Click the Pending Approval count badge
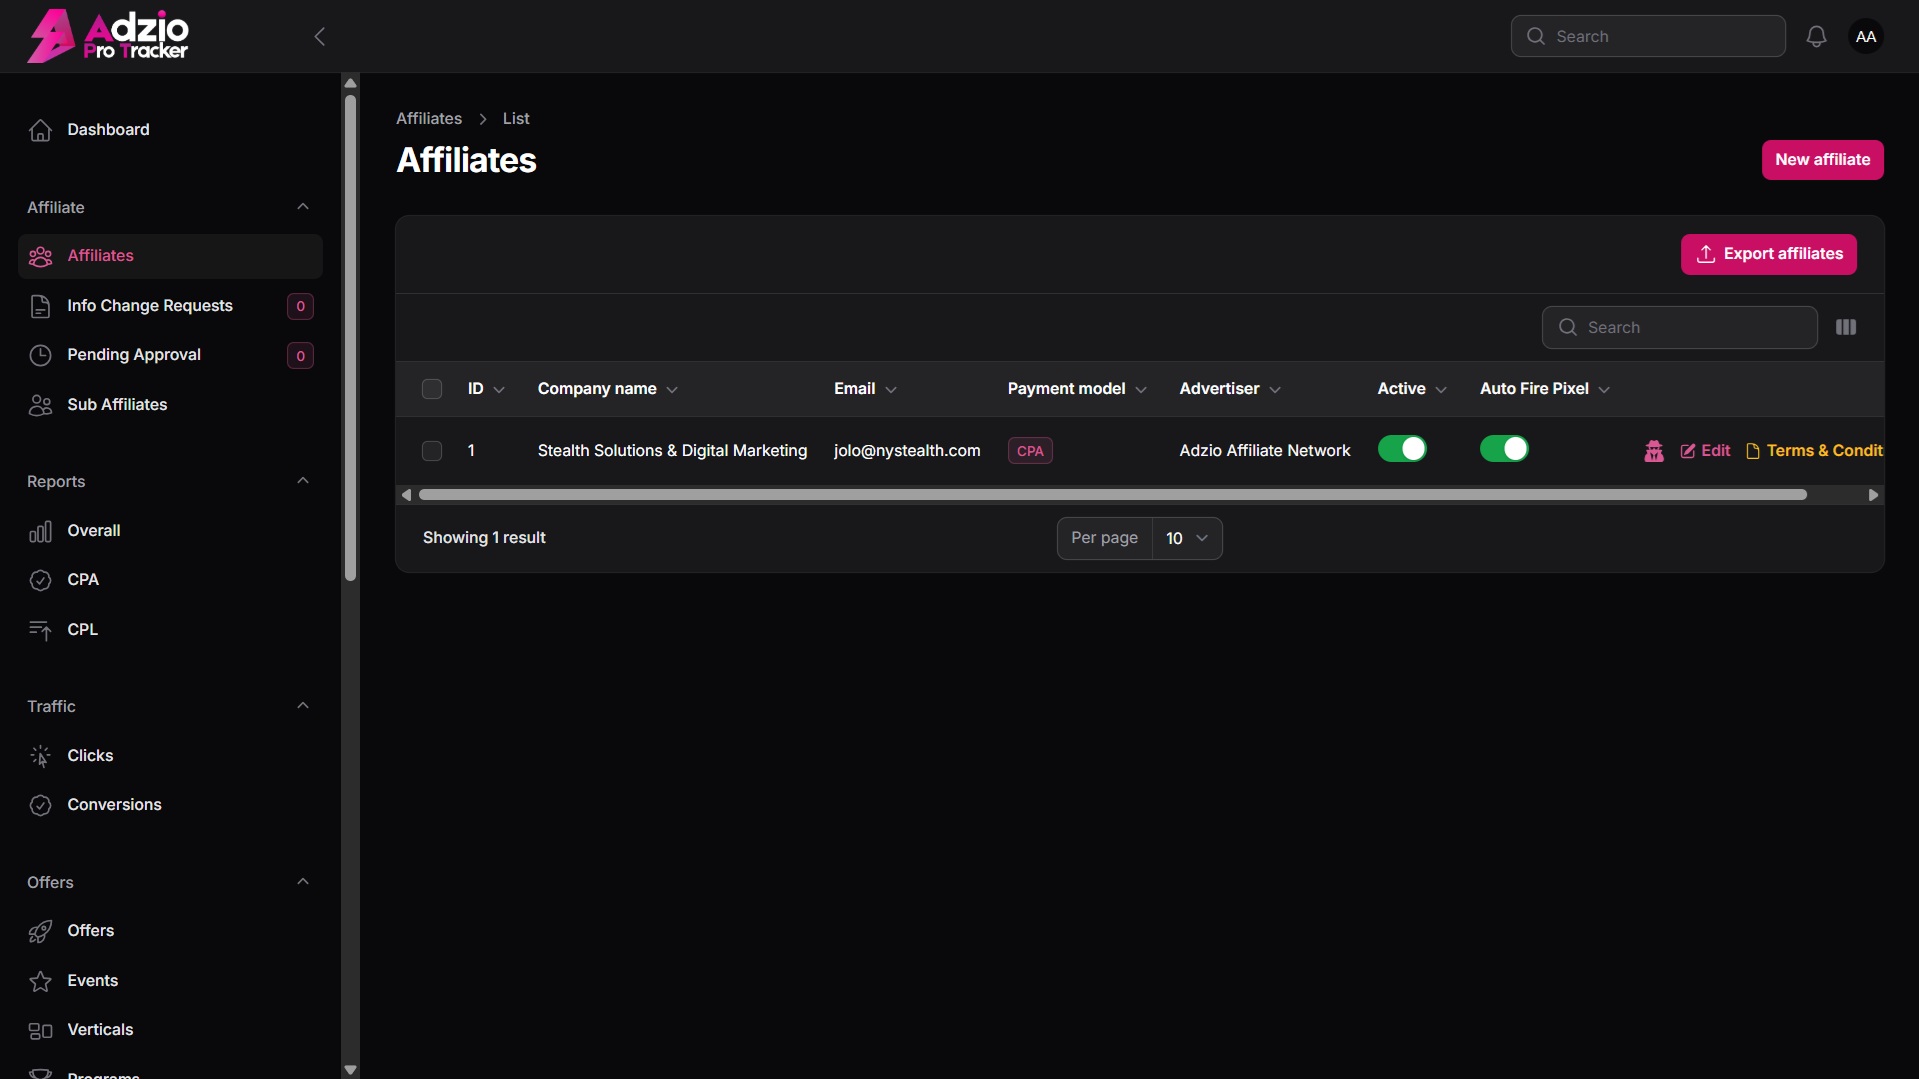Viewport: 1919px width, 1079px height. 300,356
